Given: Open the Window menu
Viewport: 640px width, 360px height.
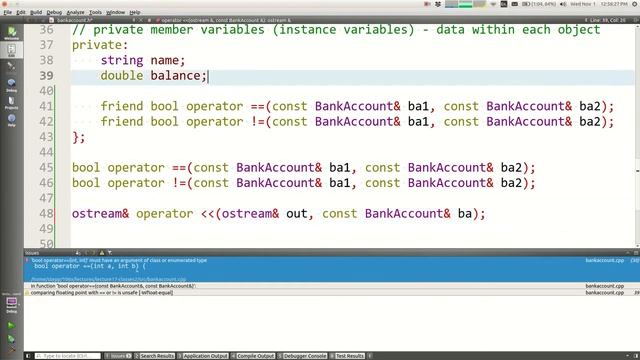Looking at the screenshot, I should [x=116, y=12].
